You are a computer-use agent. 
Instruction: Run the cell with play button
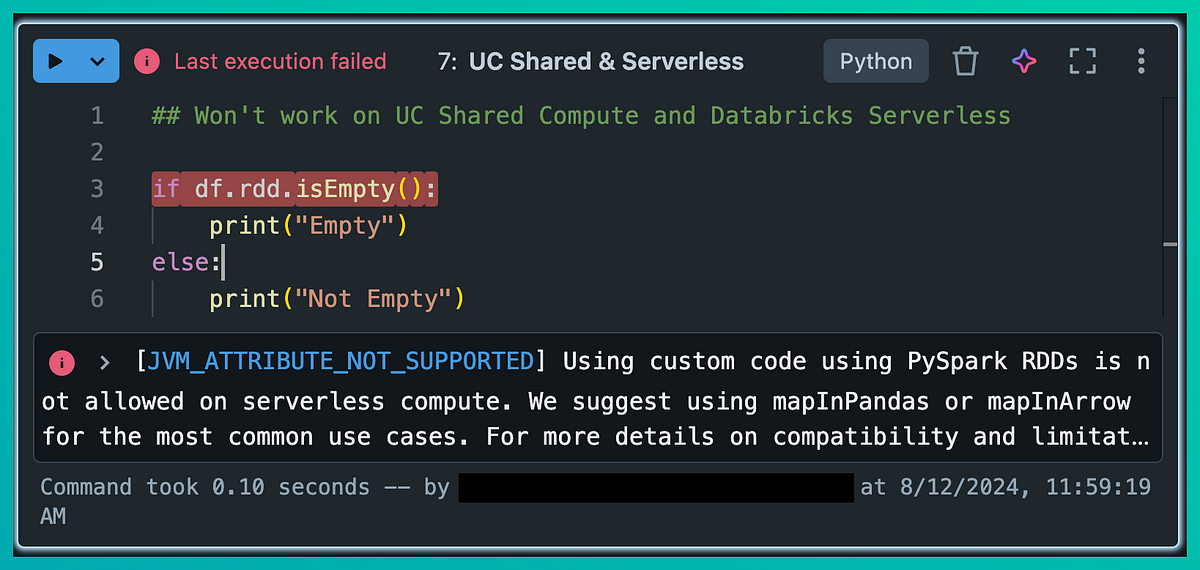56,61
